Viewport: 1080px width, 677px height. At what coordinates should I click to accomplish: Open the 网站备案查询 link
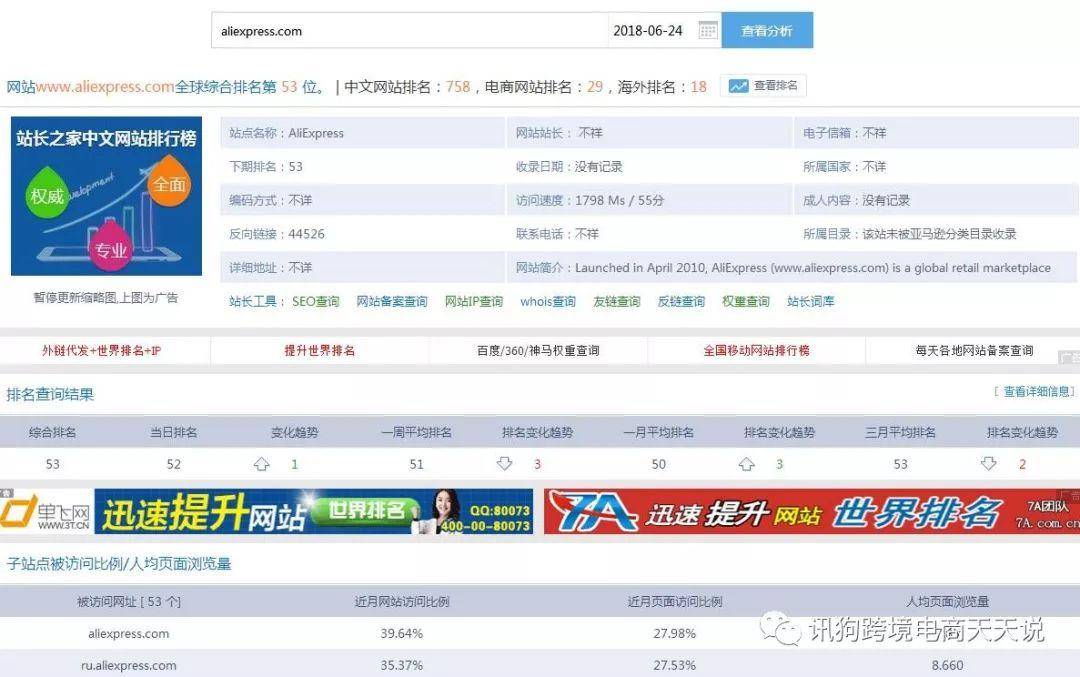[392, 301]
